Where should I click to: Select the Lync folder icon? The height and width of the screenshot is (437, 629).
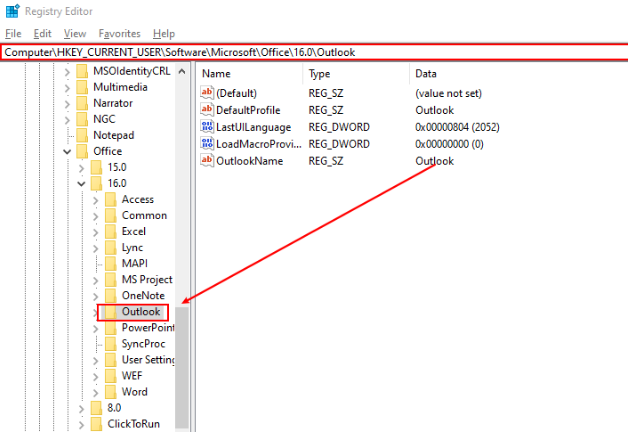(111, 248)
